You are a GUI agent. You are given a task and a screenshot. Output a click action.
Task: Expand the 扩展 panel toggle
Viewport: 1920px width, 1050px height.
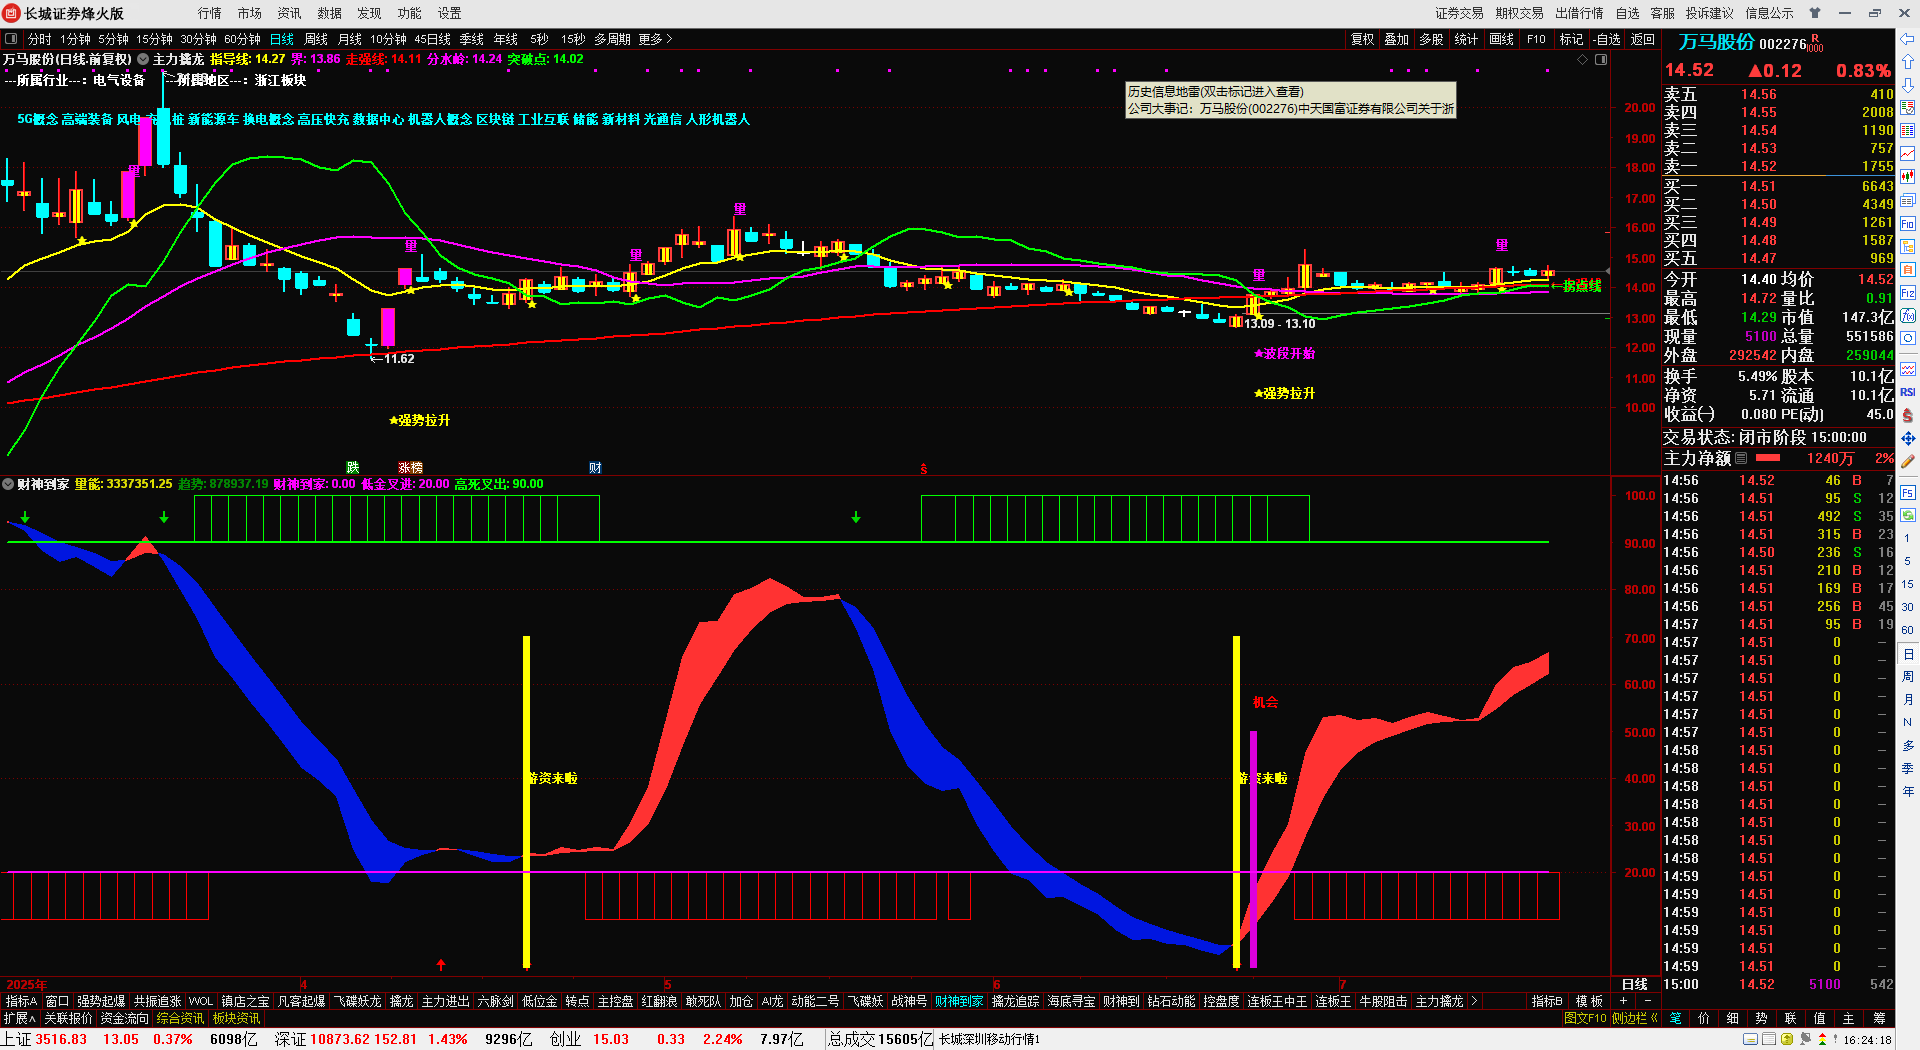tap(19, 1018)
